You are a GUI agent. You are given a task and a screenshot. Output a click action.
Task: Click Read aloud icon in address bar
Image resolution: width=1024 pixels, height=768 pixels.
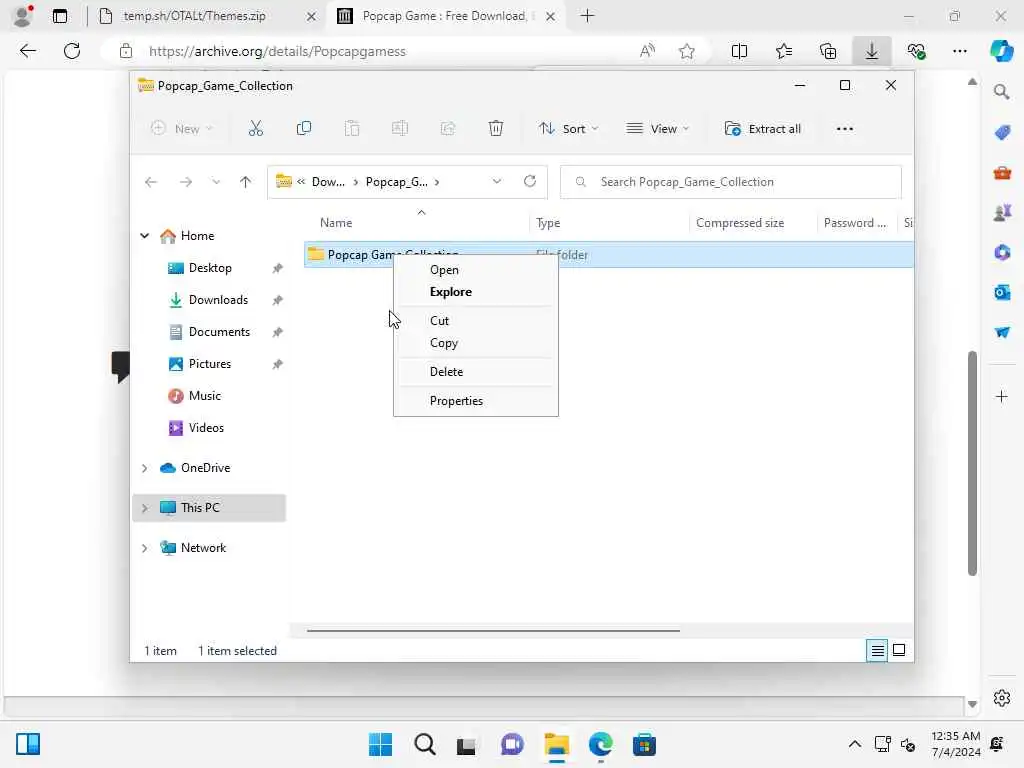(x=647, y=51)
